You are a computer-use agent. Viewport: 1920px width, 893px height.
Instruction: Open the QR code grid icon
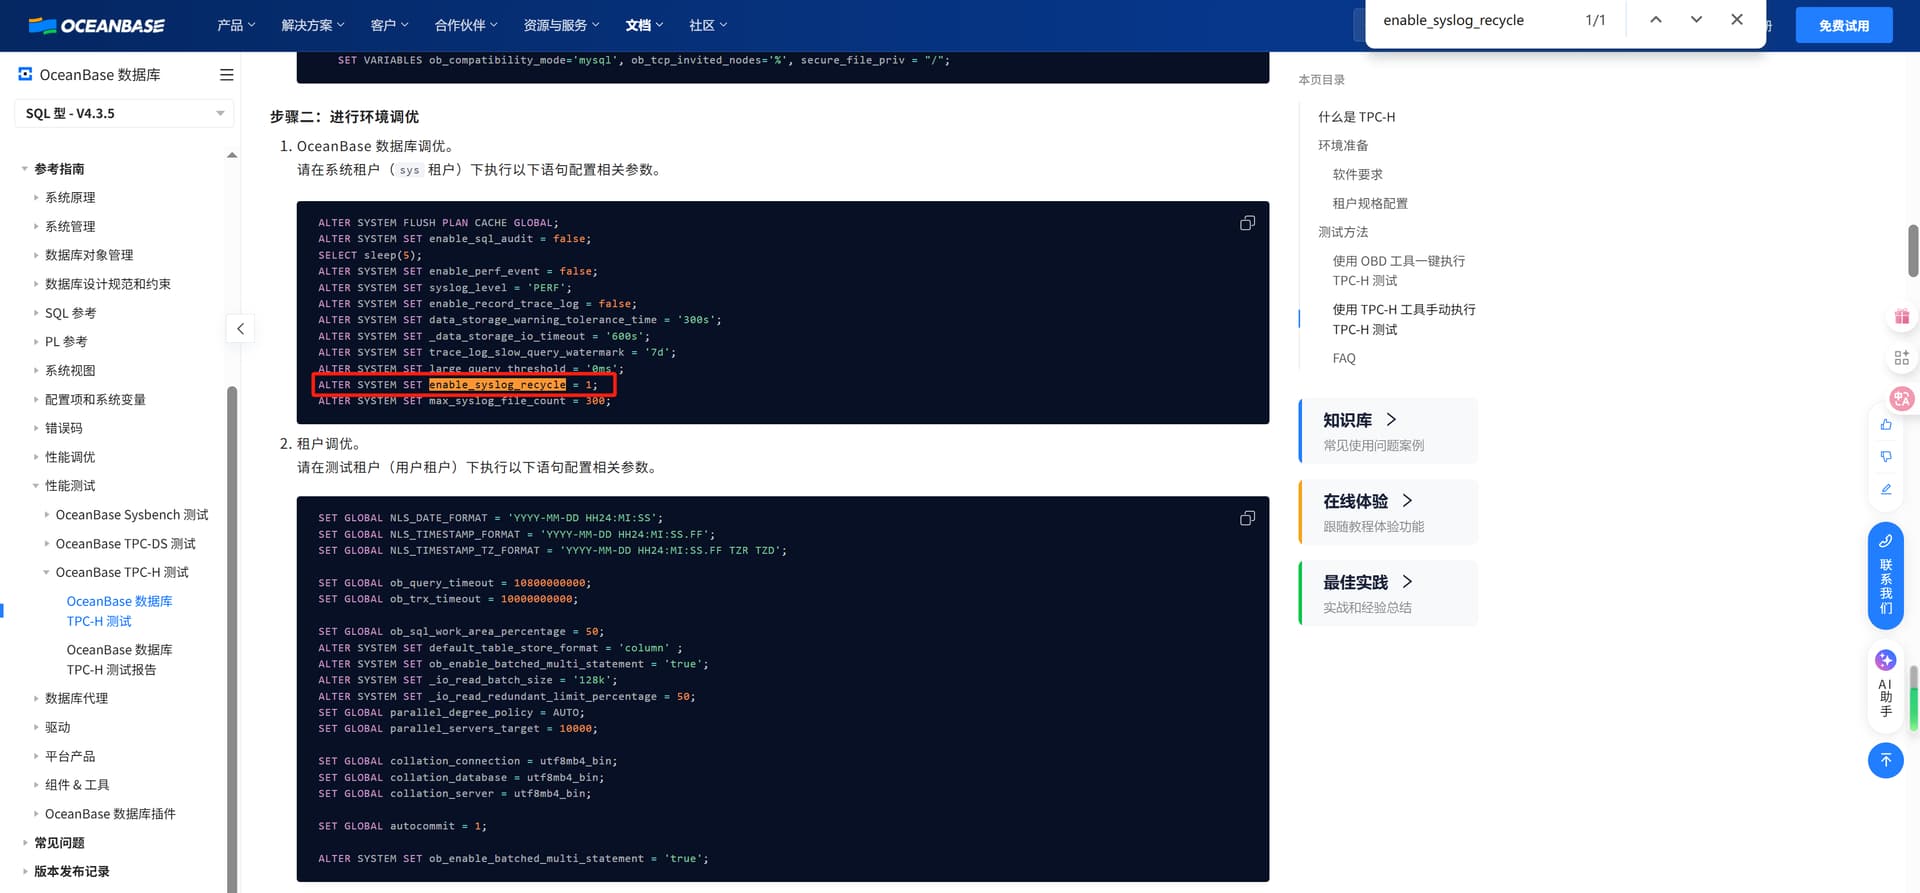click(1901, 357)
